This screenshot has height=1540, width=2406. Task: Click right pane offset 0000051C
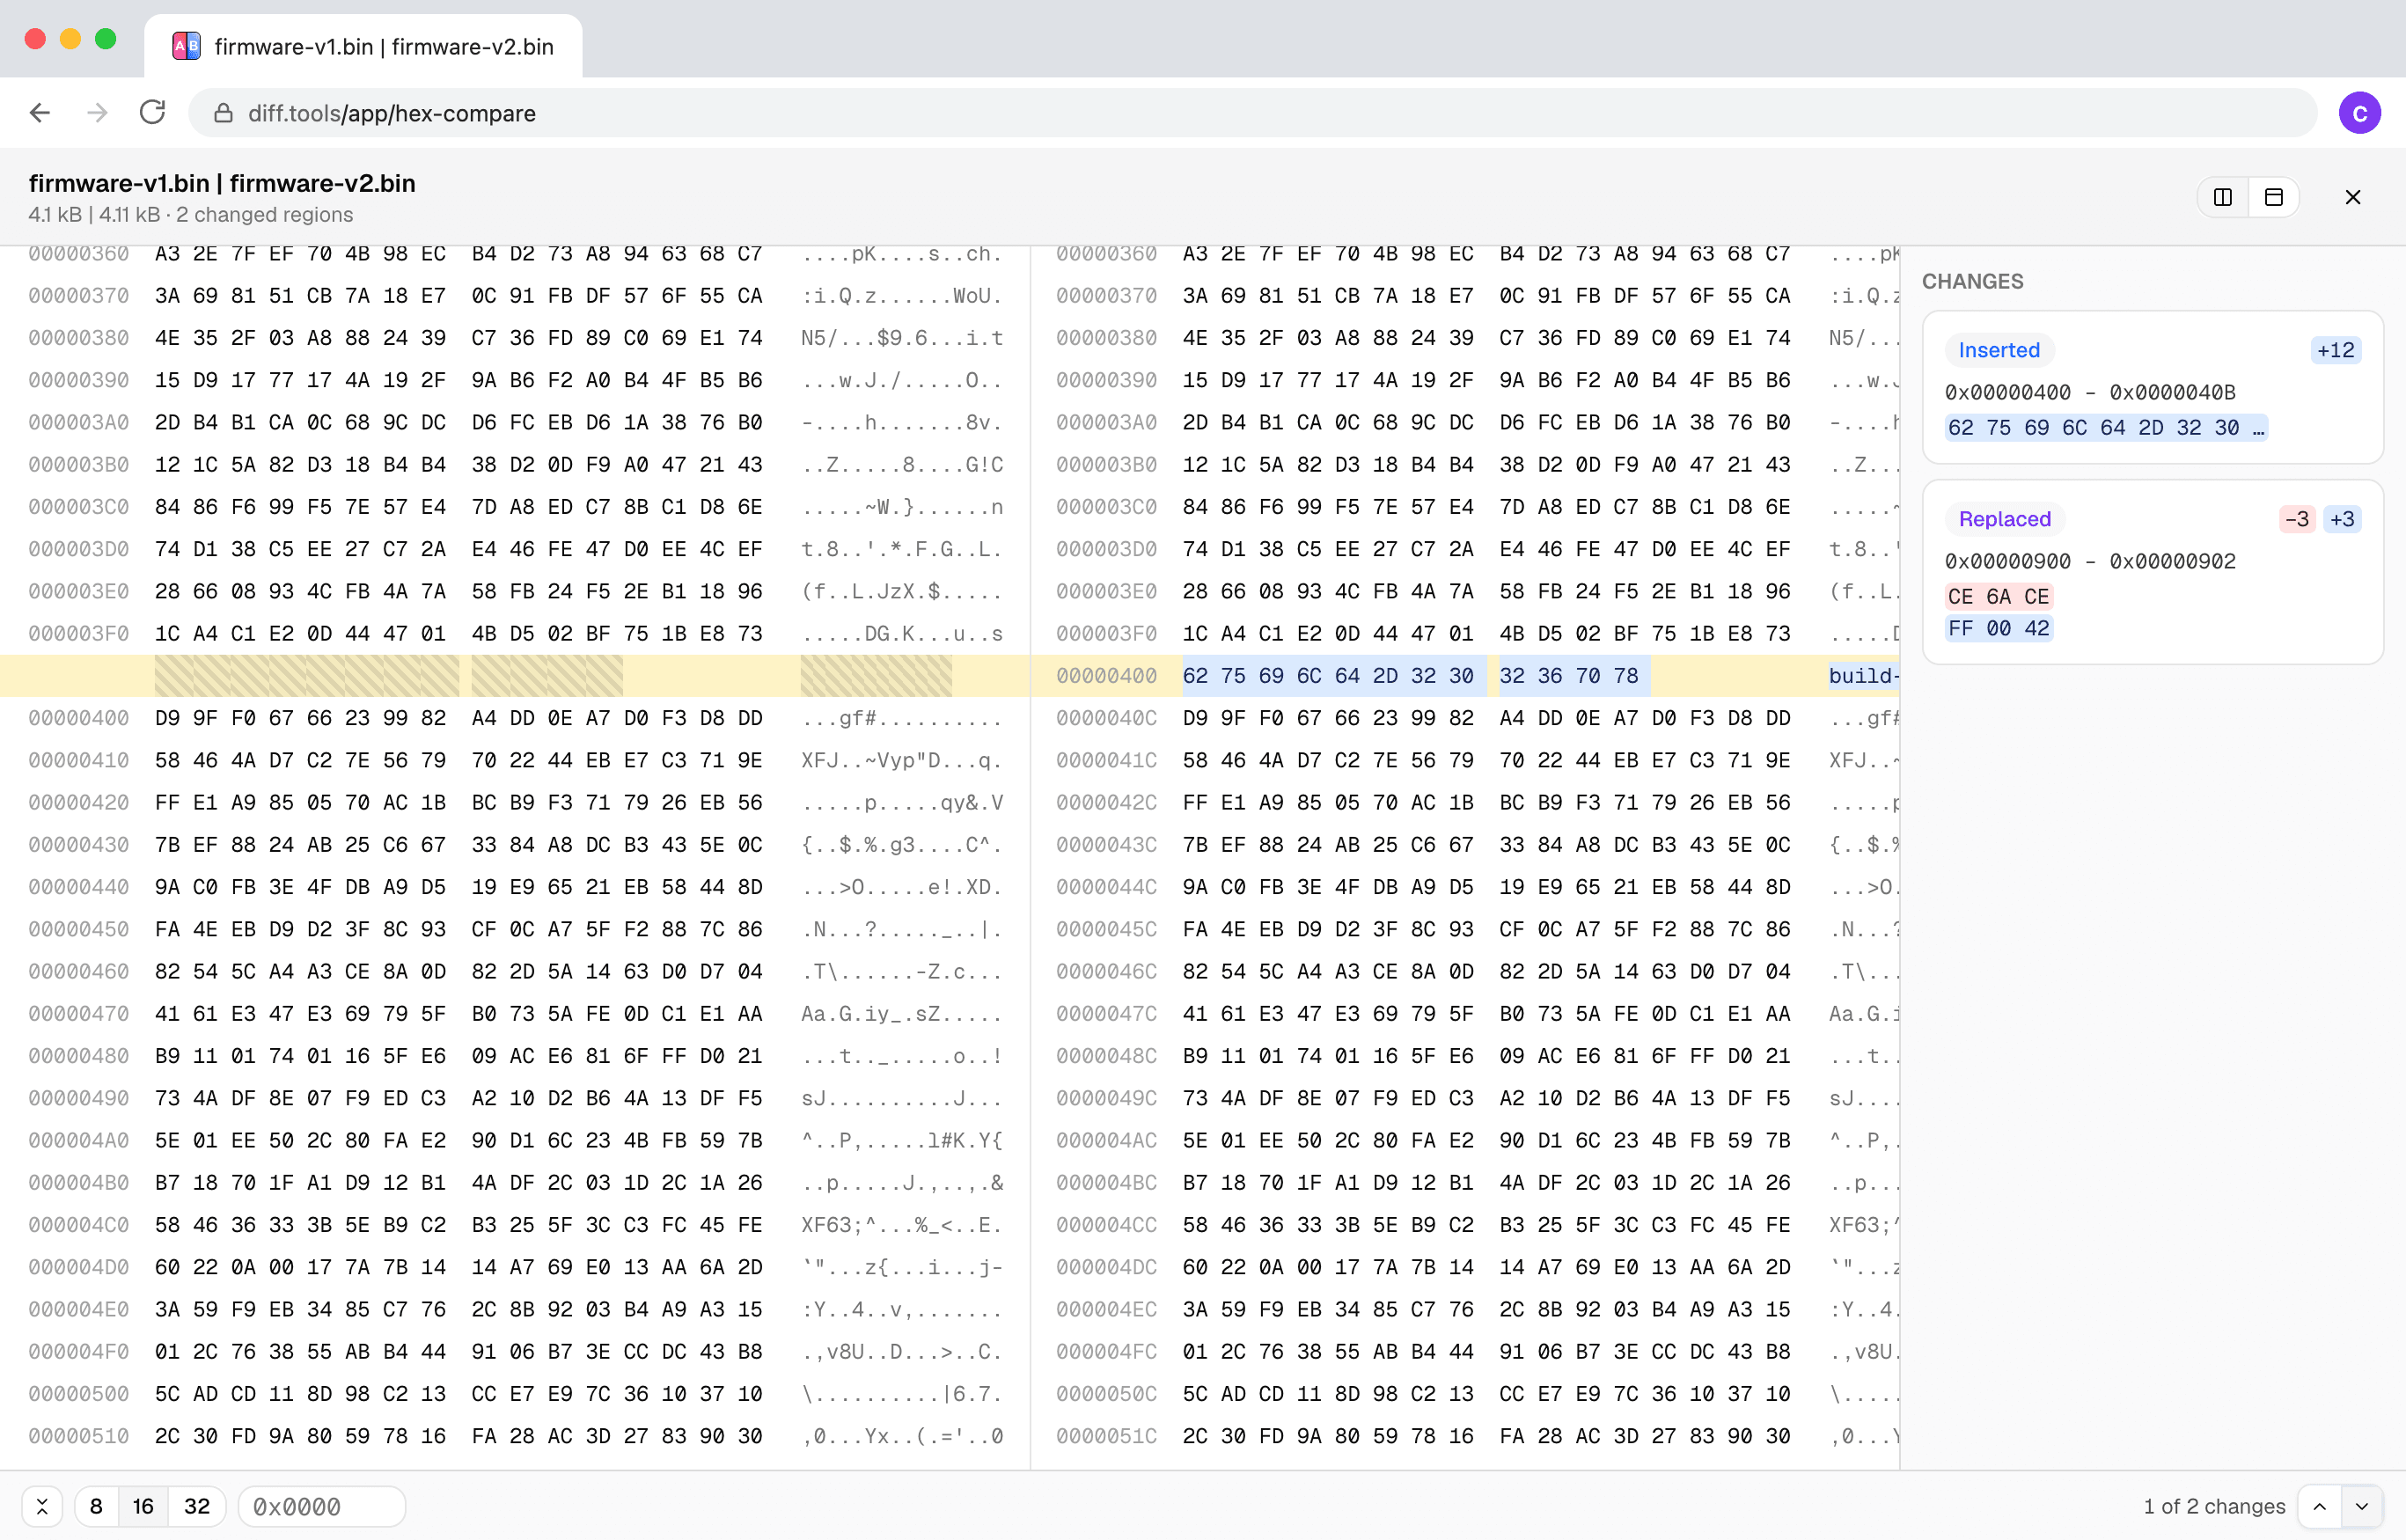coord(1106,1436)
